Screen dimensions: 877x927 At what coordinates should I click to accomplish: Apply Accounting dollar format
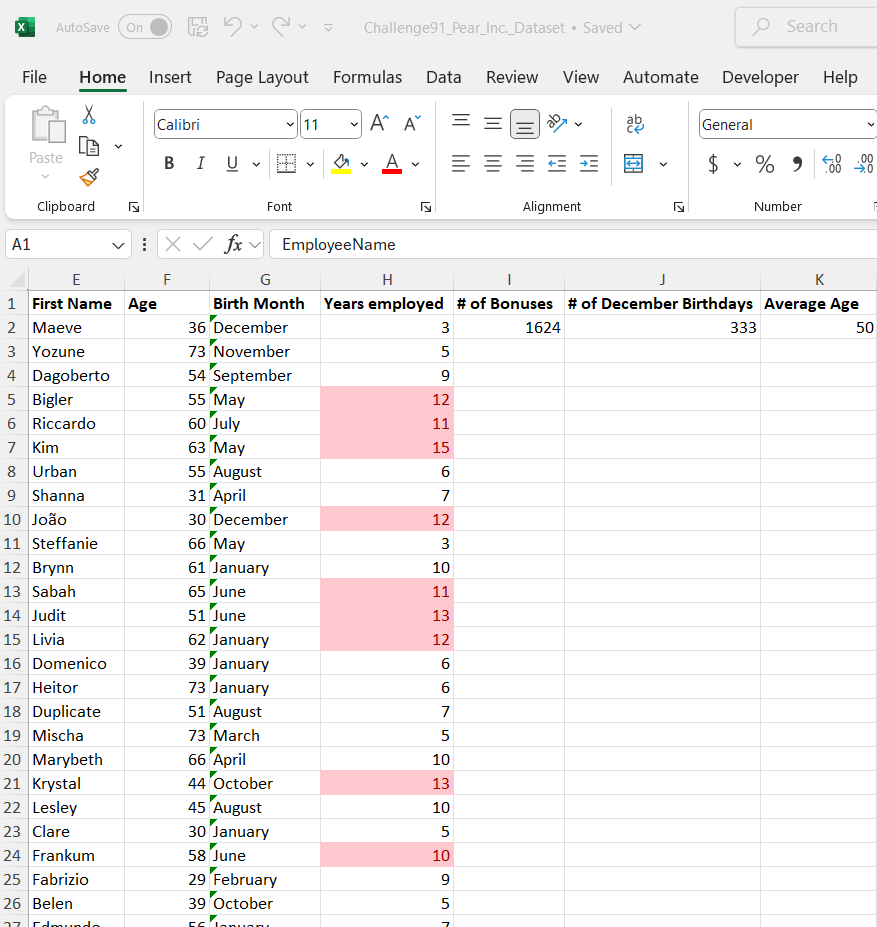pos(713,163)
